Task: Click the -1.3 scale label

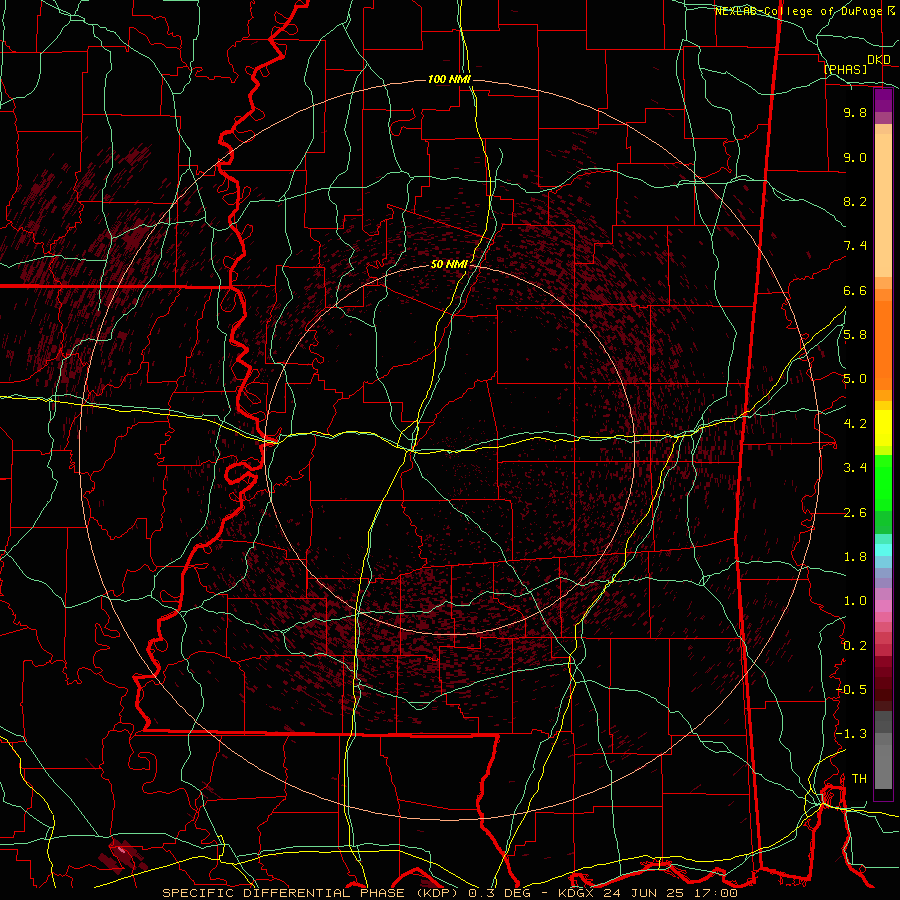Action: 852,734
